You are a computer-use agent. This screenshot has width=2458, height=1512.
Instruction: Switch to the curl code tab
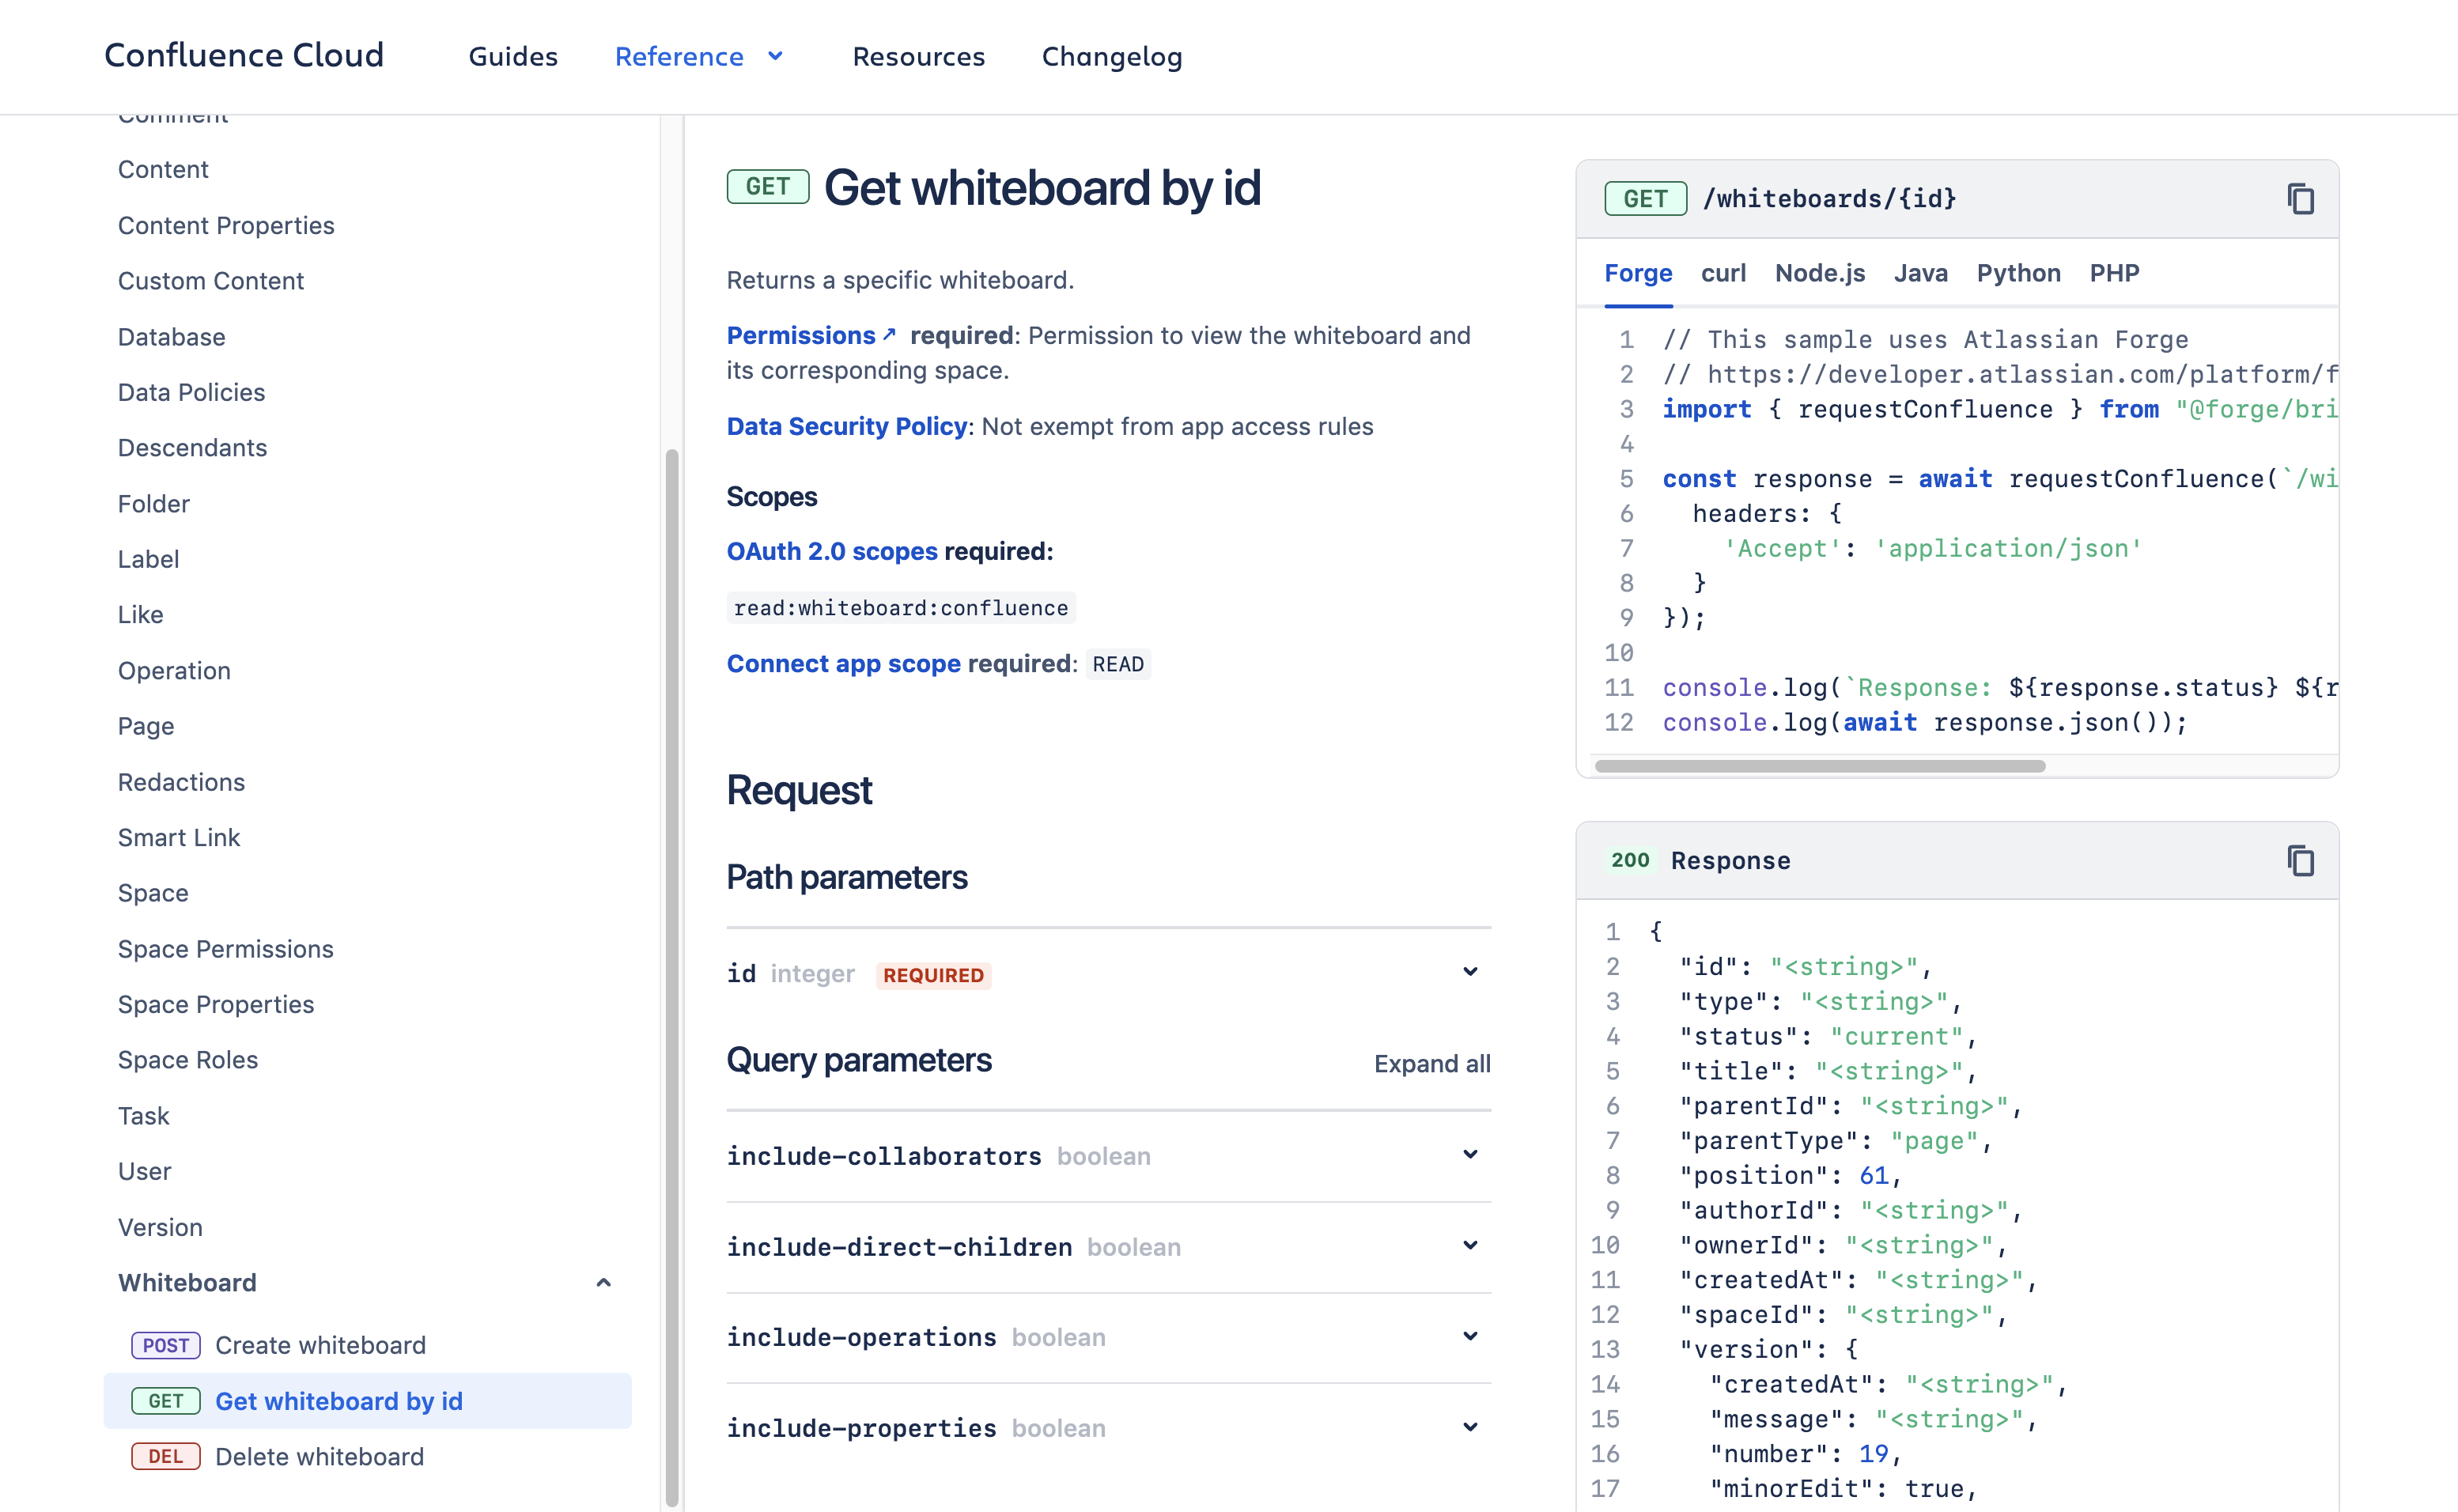1723,273
